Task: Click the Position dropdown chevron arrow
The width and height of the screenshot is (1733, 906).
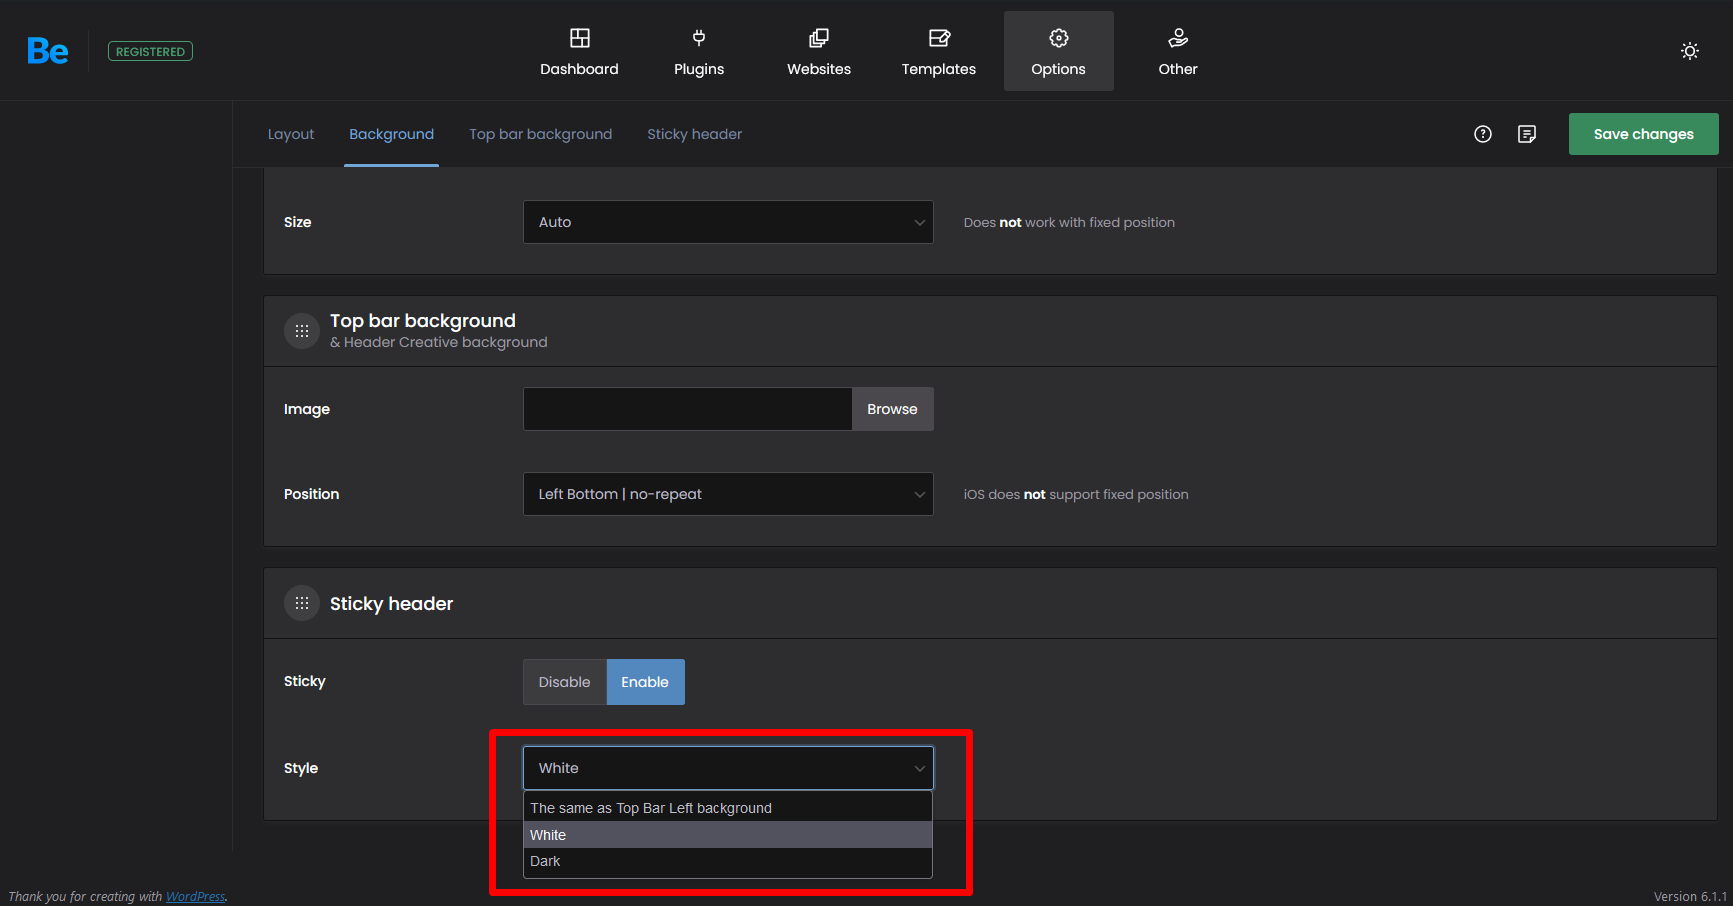Action: (919, 494)
